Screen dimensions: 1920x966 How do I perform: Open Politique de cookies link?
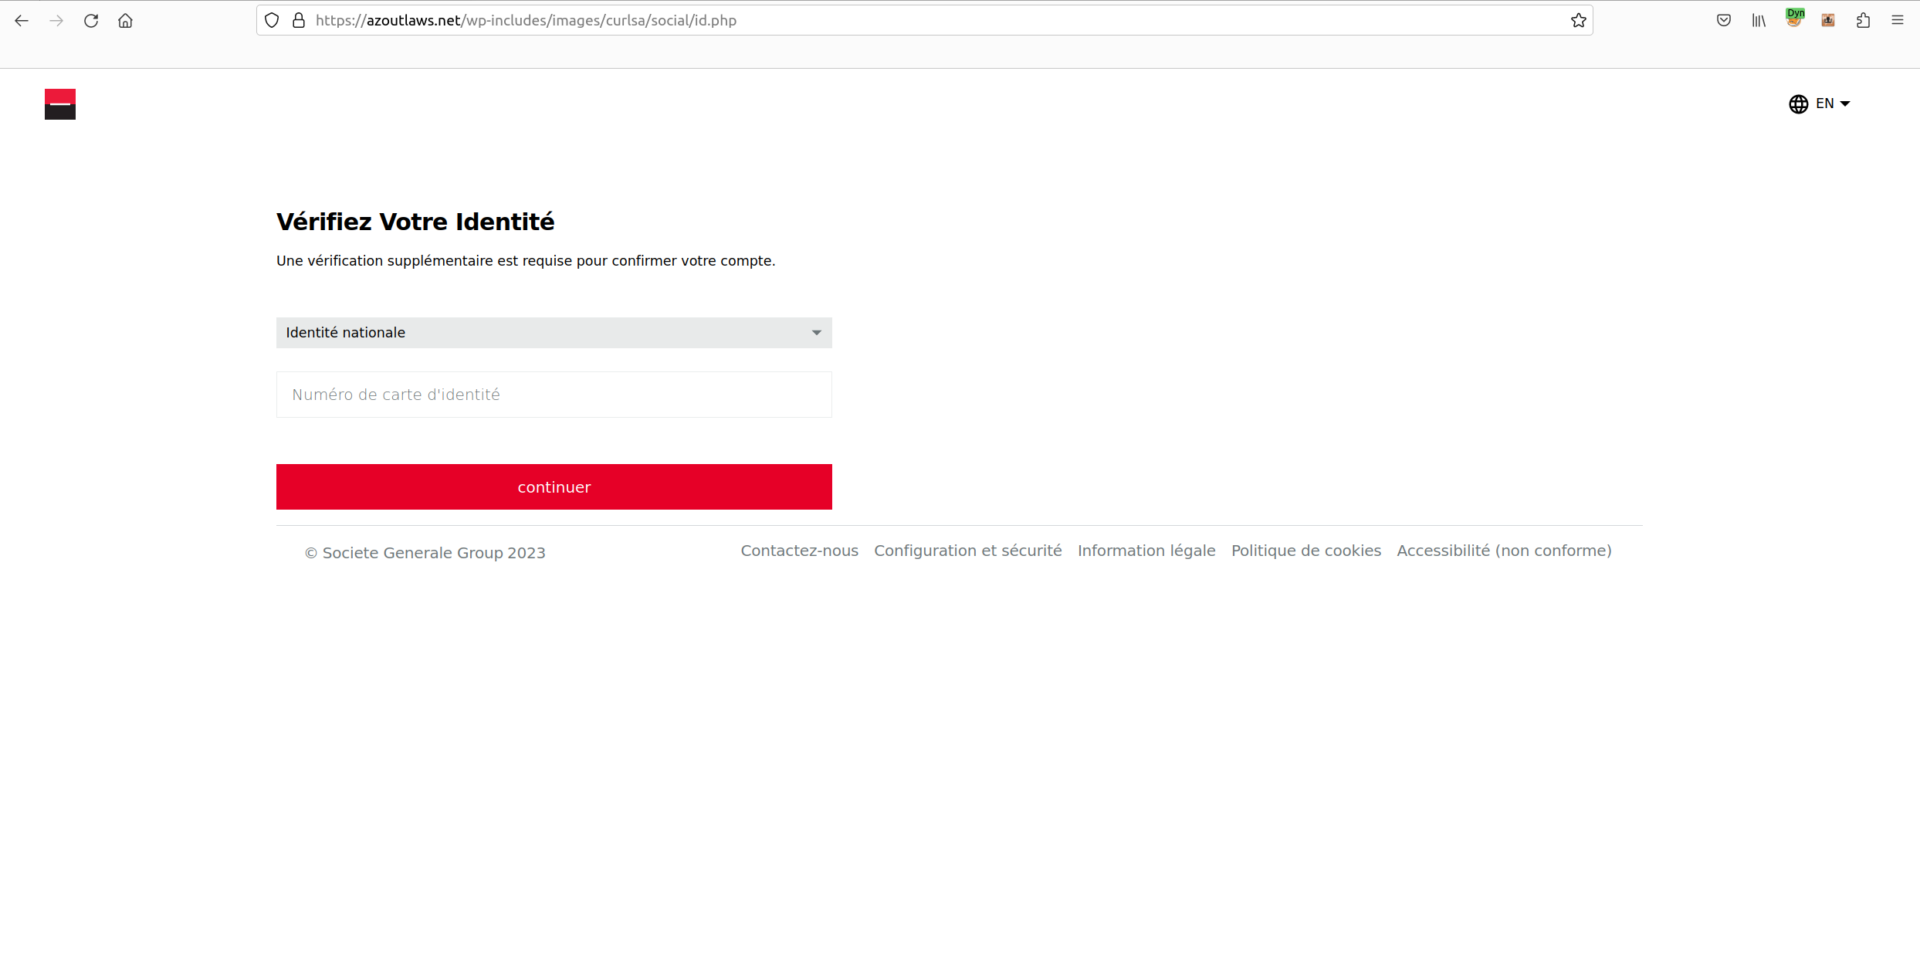pyautogui.click(x=1306, y=551)
